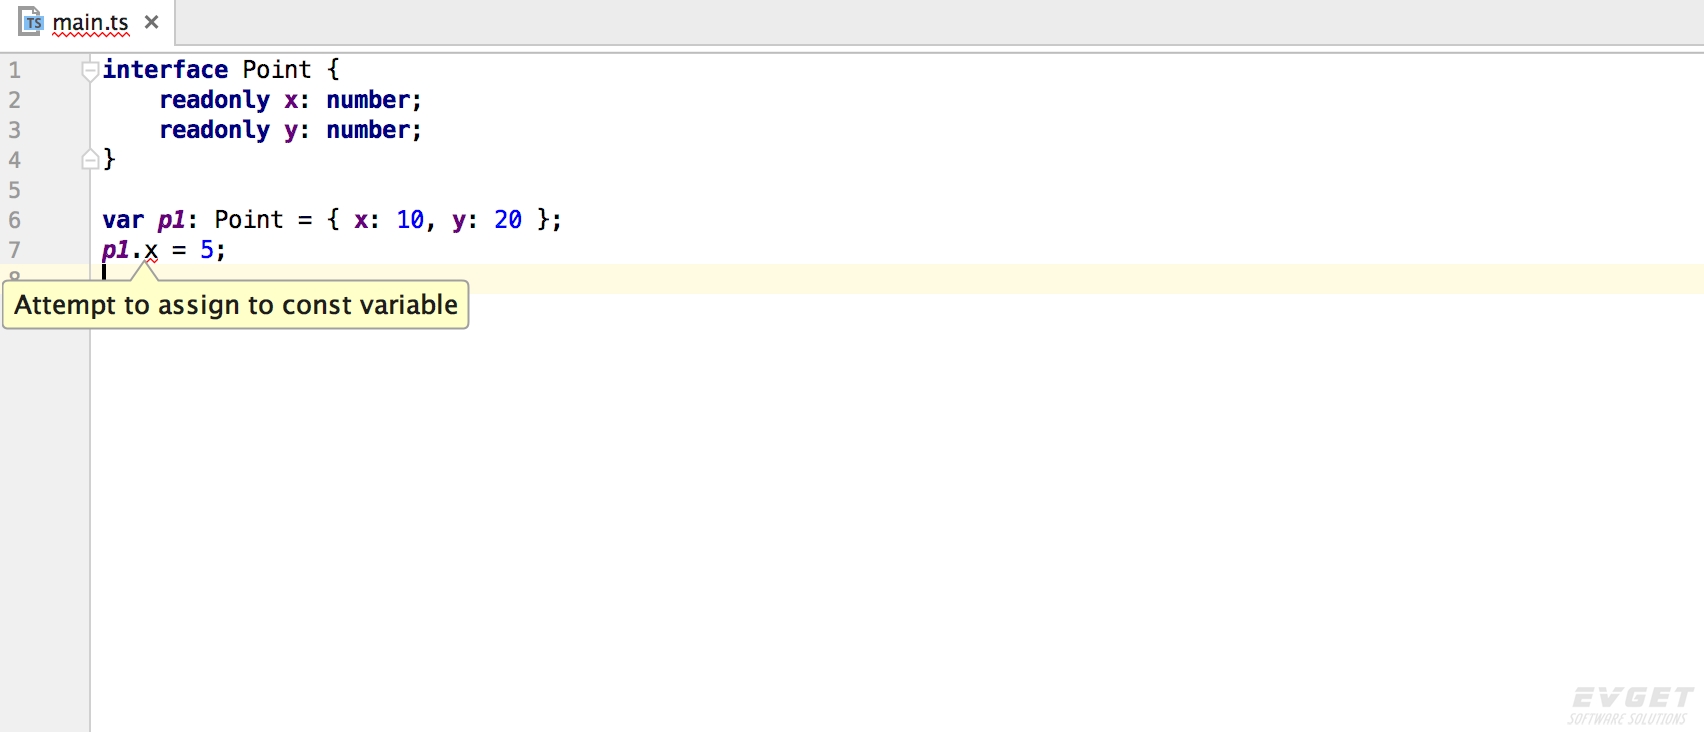Click the value 5 on line 7
The image size is (1704, 732).
pyautogui.click(x=207, y=250)
